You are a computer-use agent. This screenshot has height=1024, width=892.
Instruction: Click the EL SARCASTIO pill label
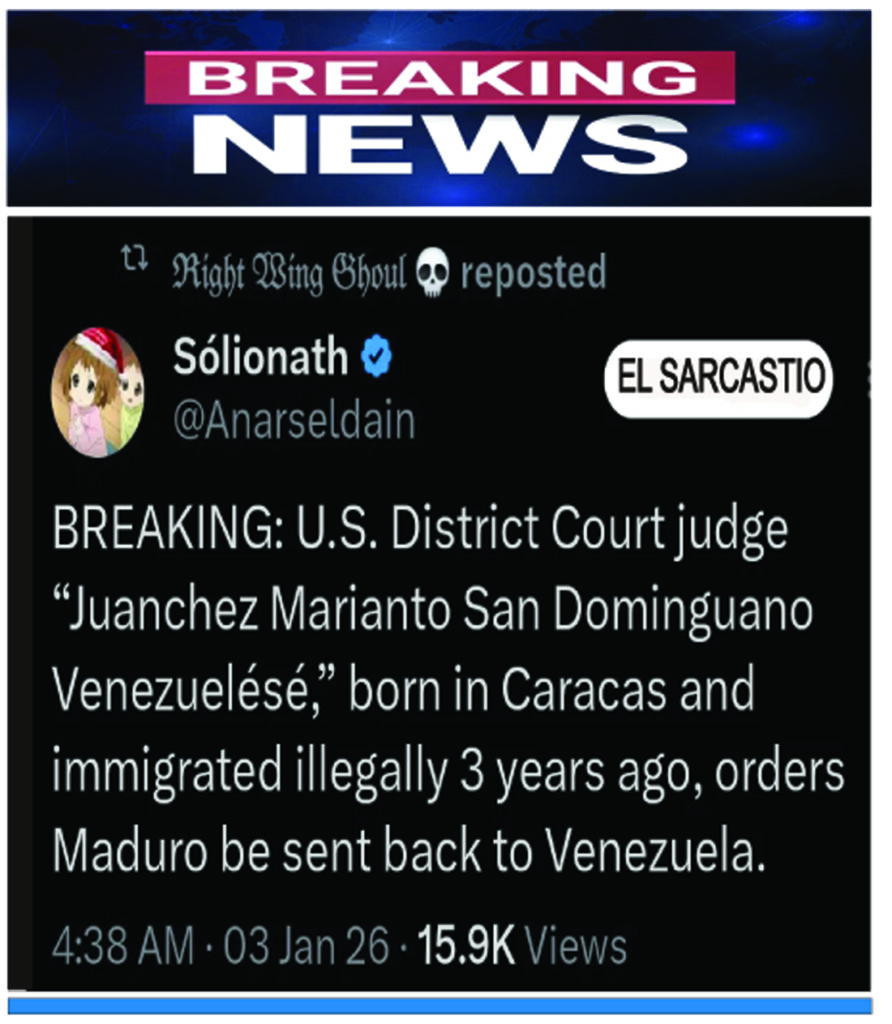pyautogui.click(x=718, y=378)
